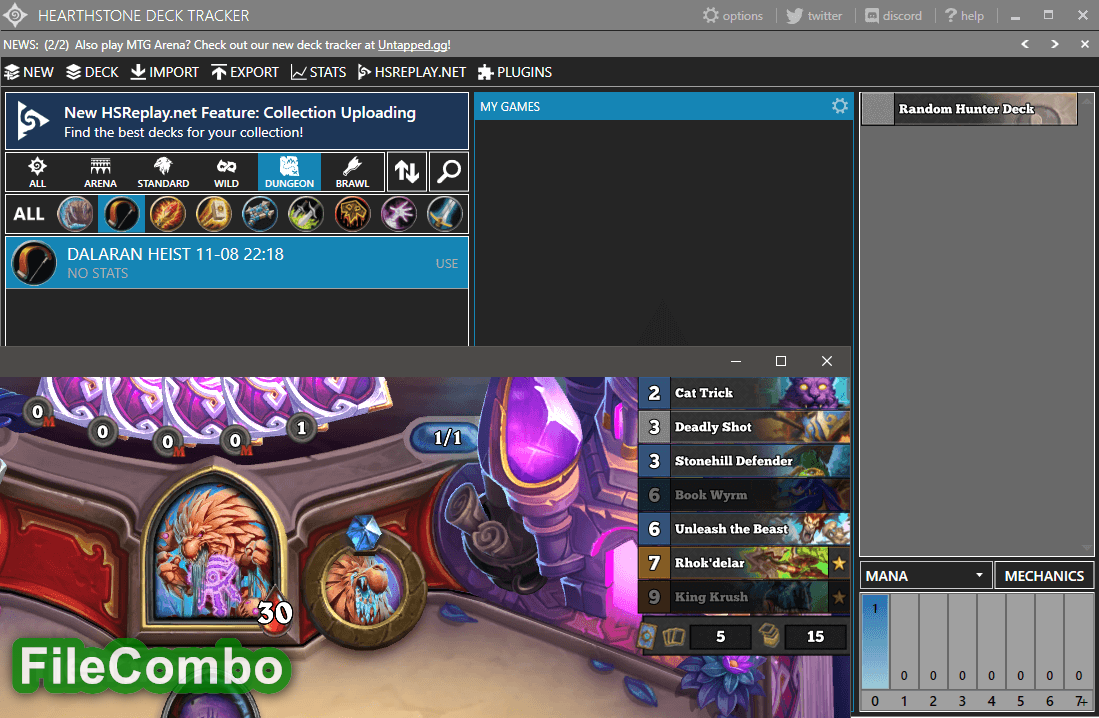Switch to the MECHANICS view
Screen dimensions: 1099x718
1044,576
